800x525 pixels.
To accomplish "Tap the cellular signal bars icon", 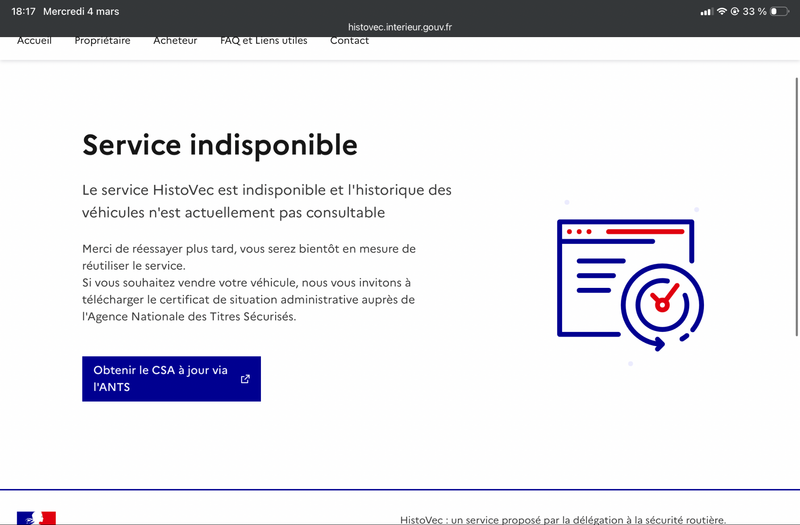I will tap(707, 11).
